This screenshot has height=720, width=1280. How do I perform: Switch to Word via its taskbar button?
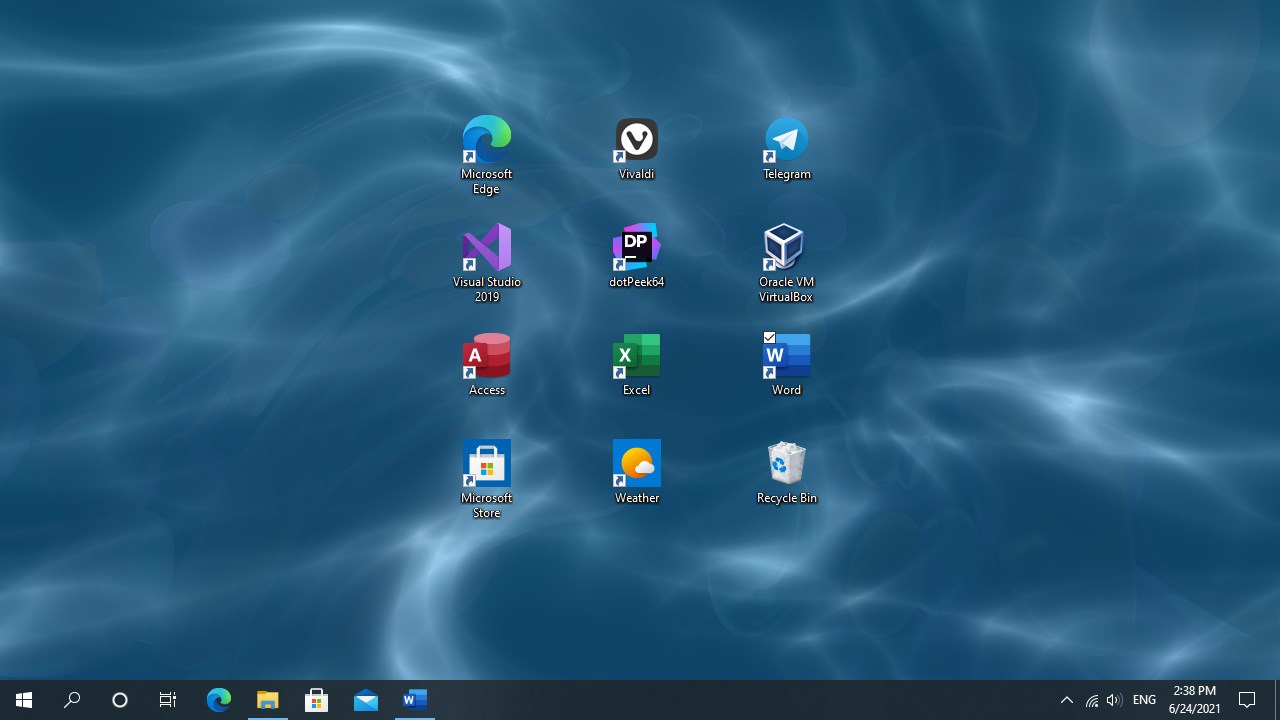414,700
